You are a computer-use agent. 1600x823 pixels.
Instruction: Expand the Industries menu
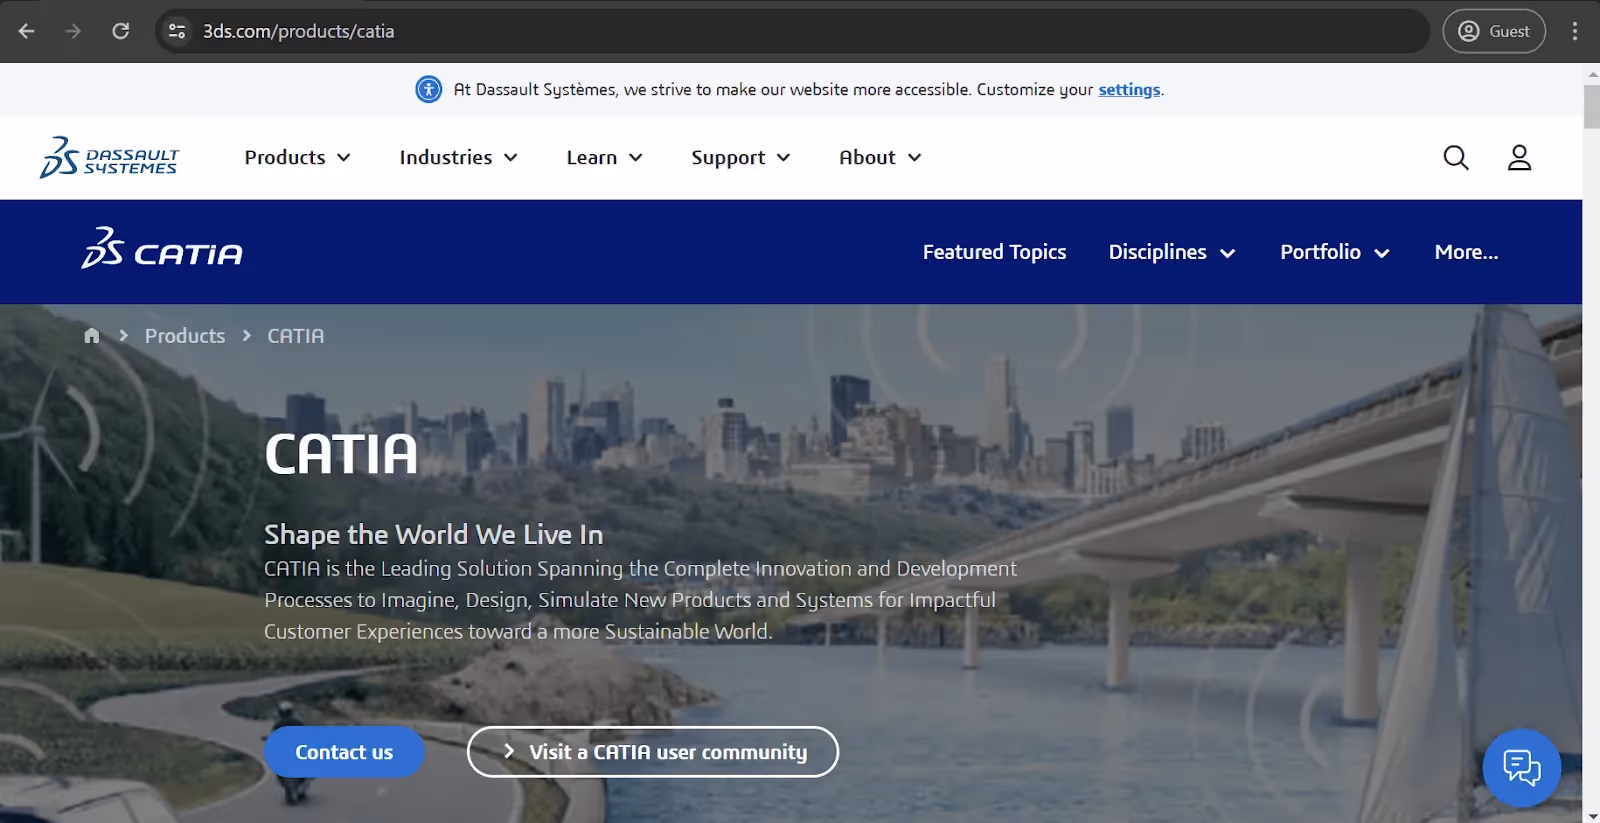(x=458, y=157)
